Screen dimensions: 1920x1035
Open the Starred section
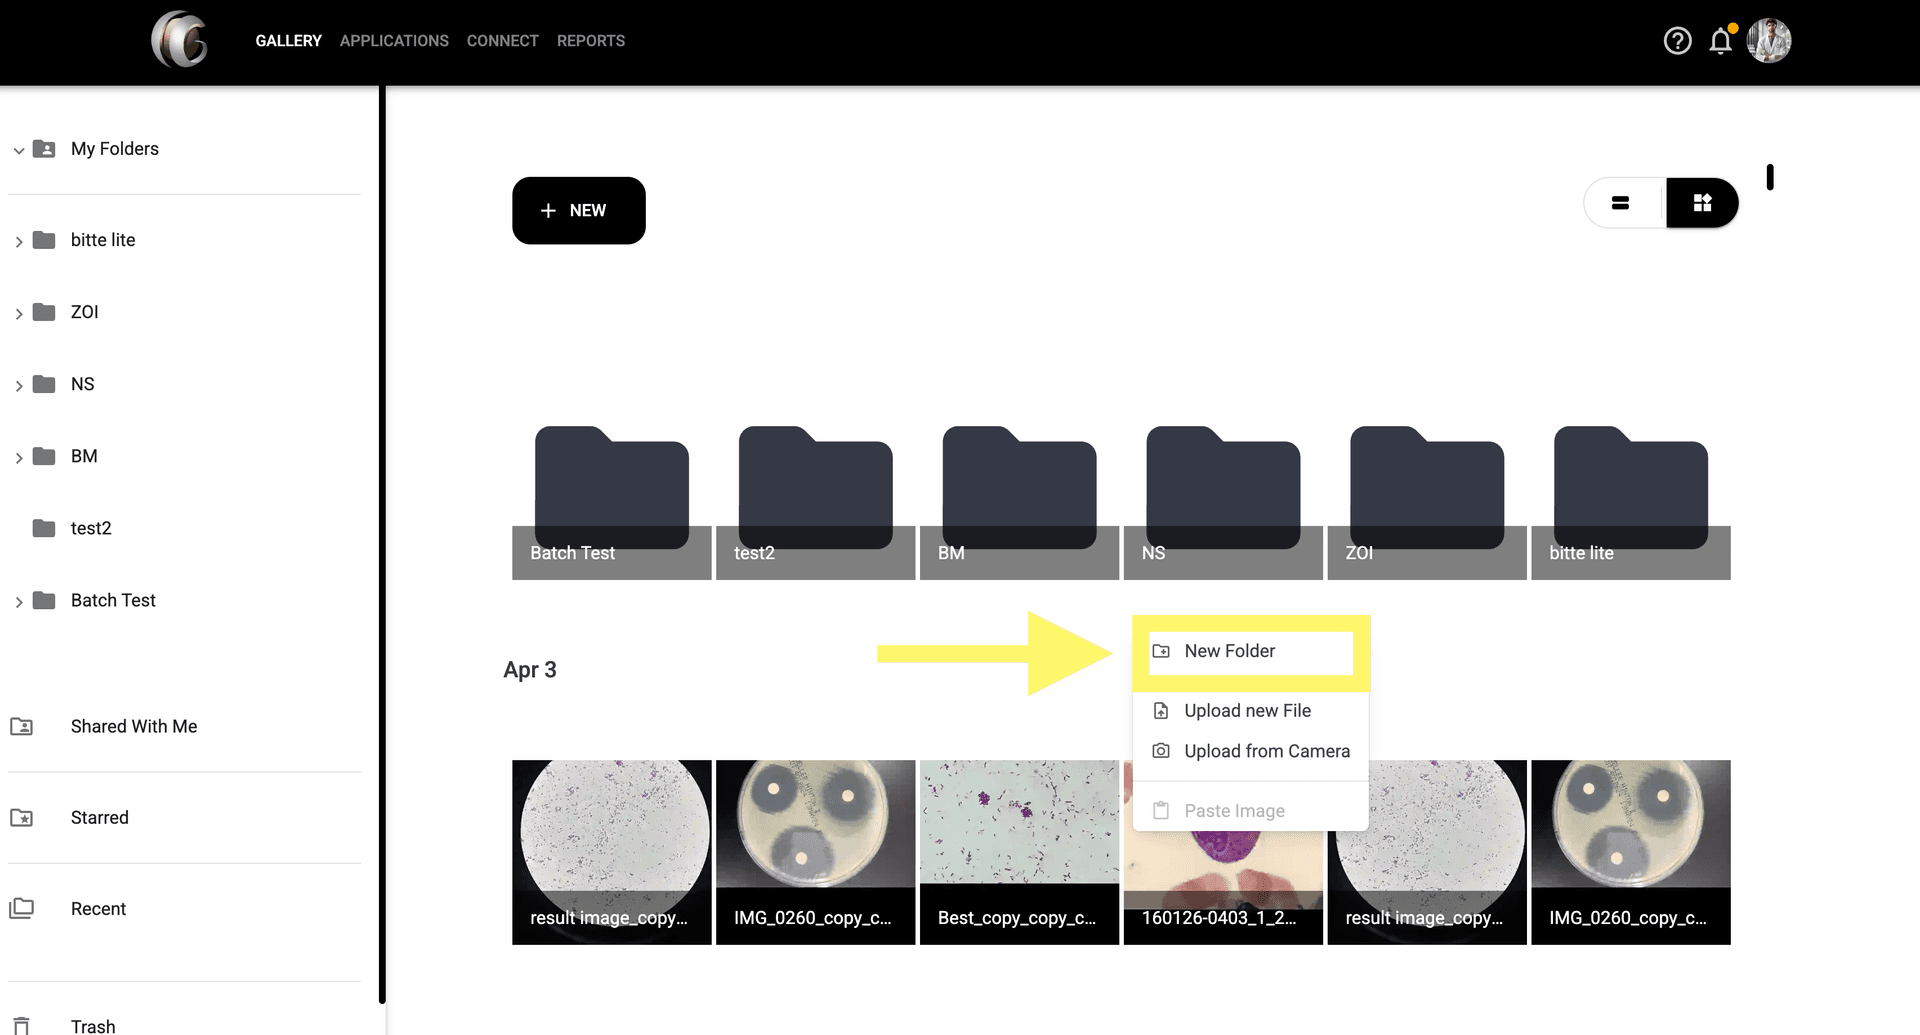(99, 817)
